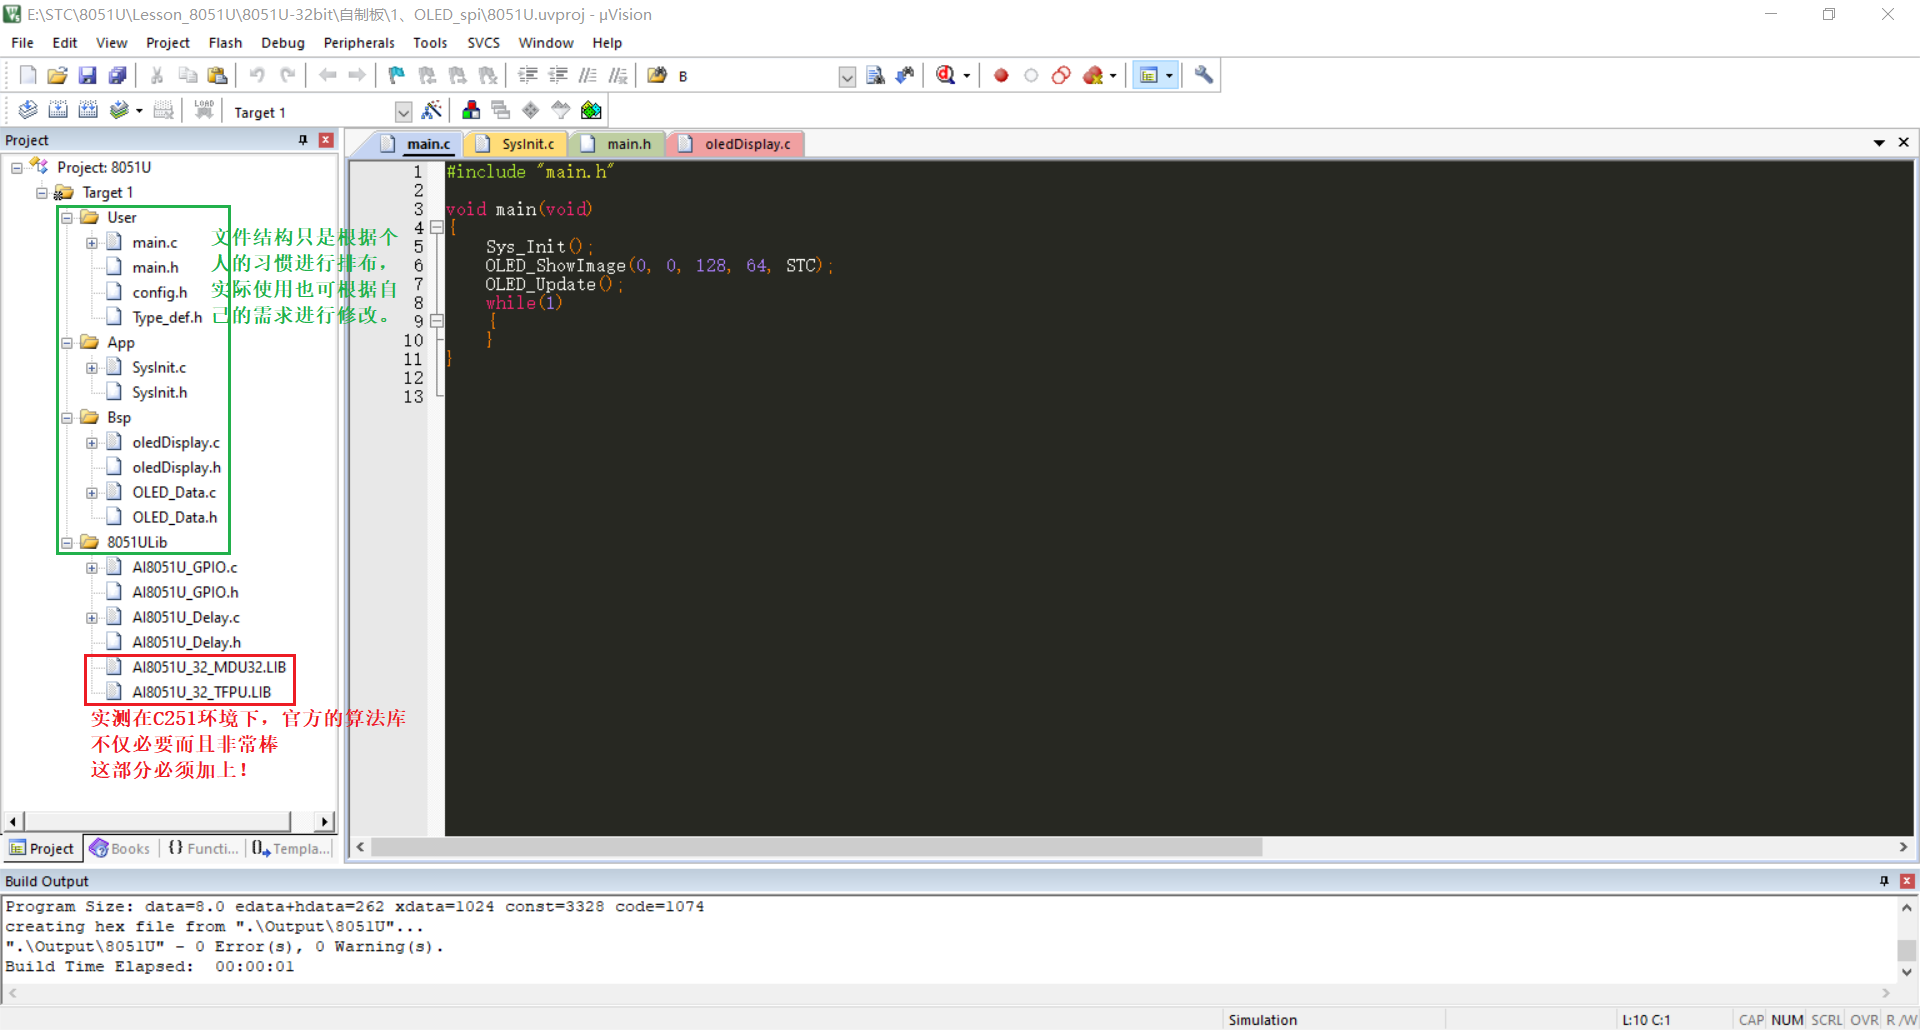Image resolution: width=1920 pixels, height=1030 pixels.
Task: Close the Project panel with red X
Action: [326, 140]
